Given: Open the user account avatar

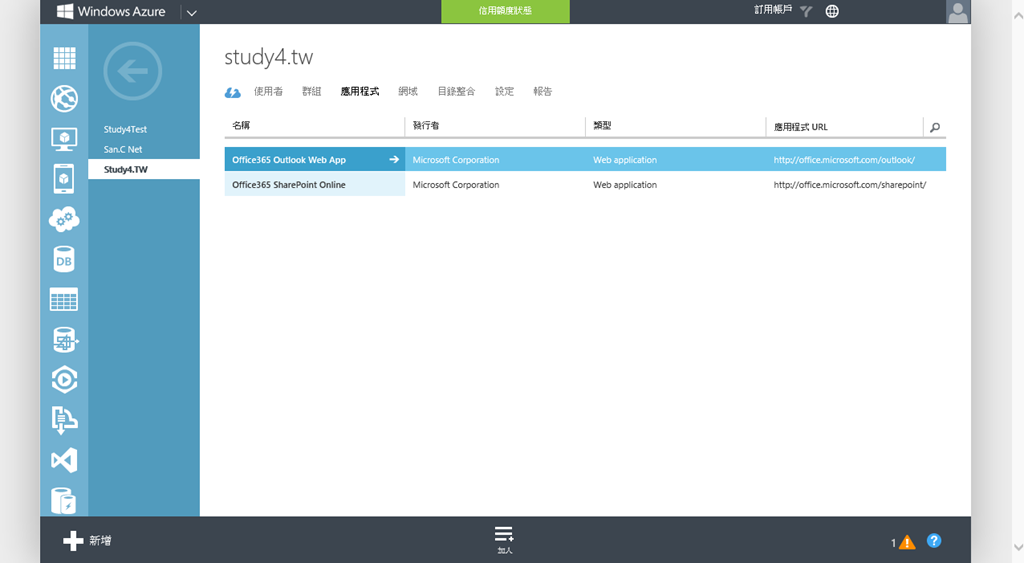Looking at the screenshot, I should (x=958, y=12).
